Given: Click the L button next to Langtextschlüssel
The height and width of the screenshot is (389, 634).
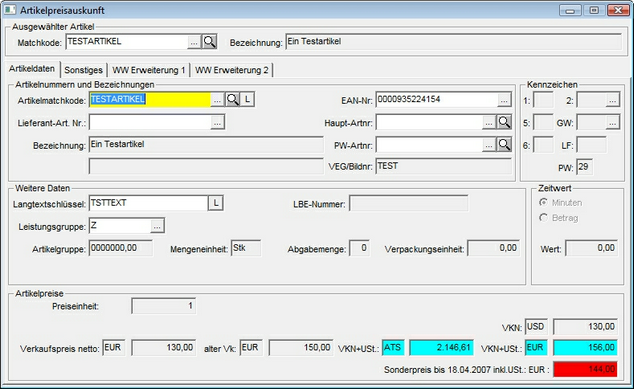Looking at the screenshot, I should click(216, 203).
